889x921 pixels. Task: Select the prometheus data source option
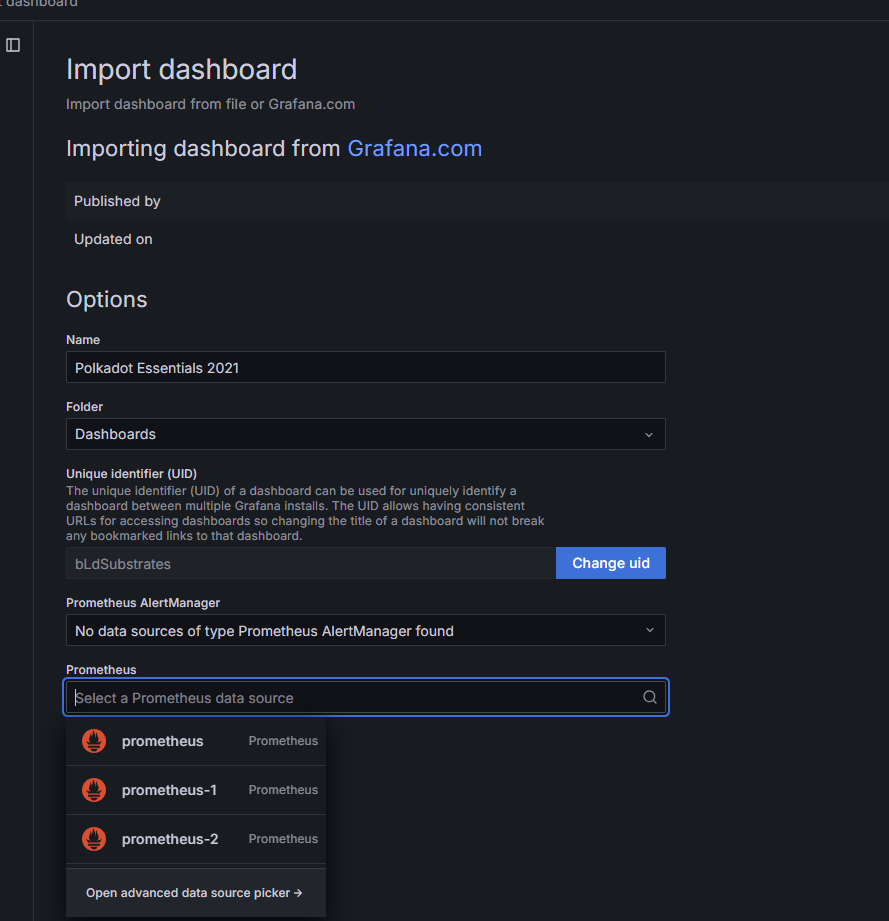click(196, 741)
